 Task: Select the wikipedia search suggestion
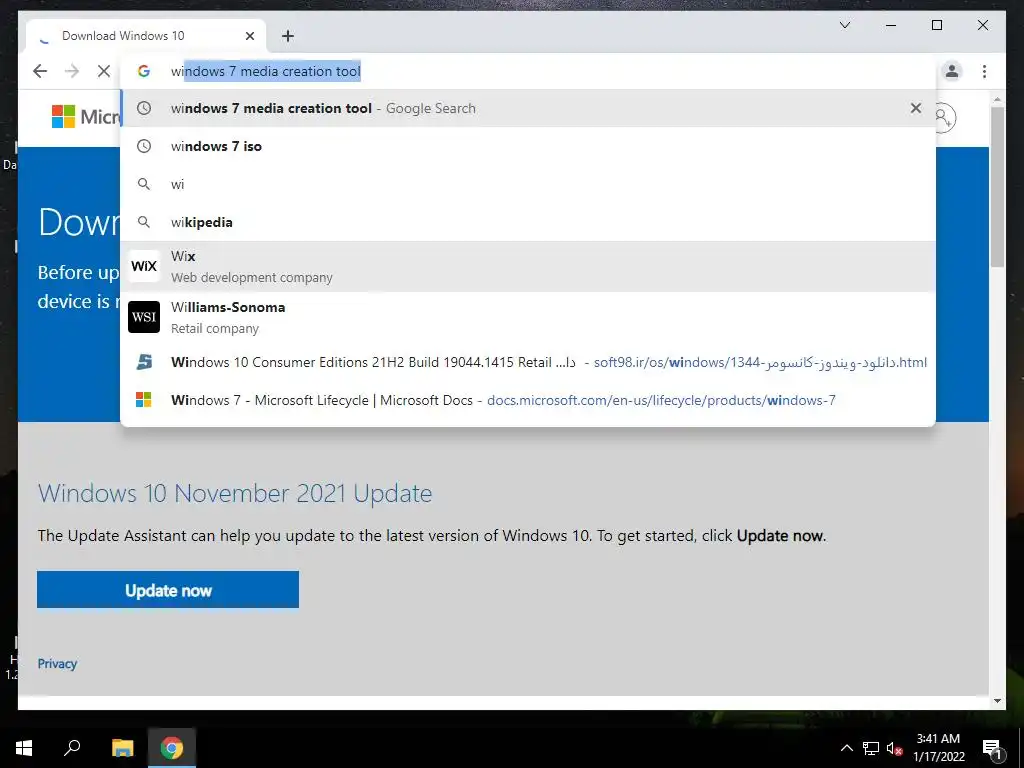coord(528,222)
